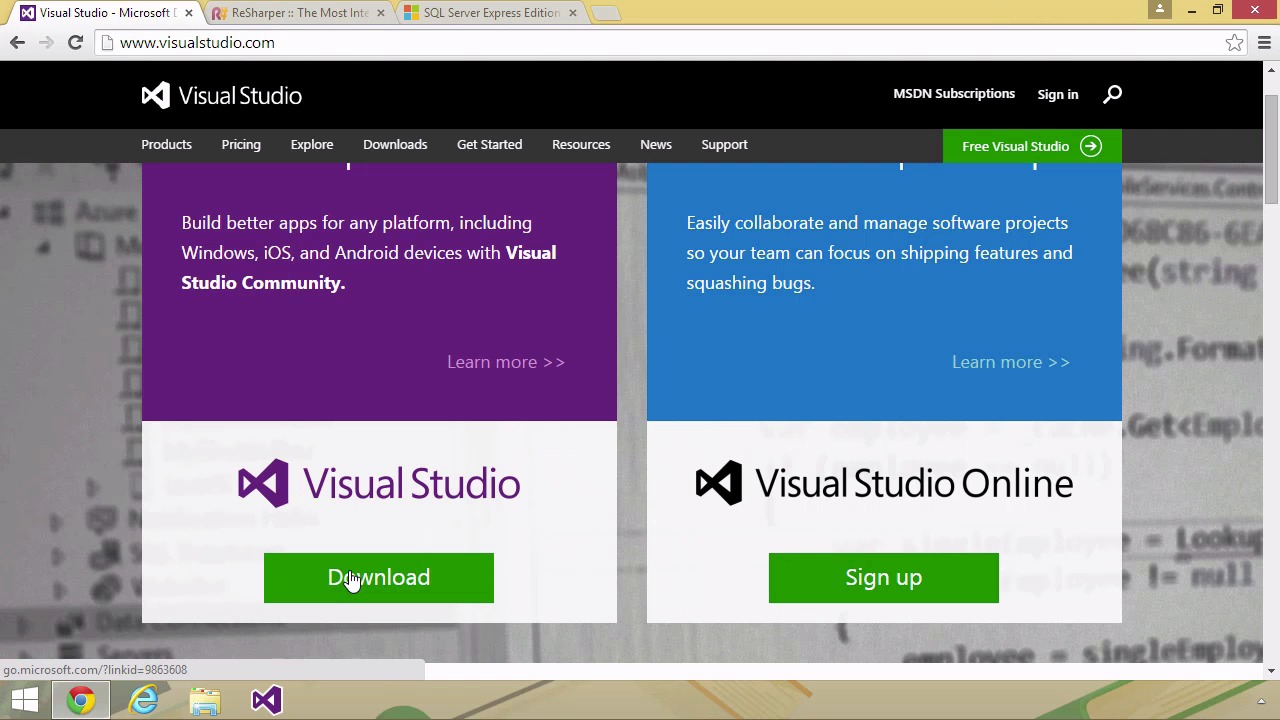Open the Downloads menu item

click(395, 145)
